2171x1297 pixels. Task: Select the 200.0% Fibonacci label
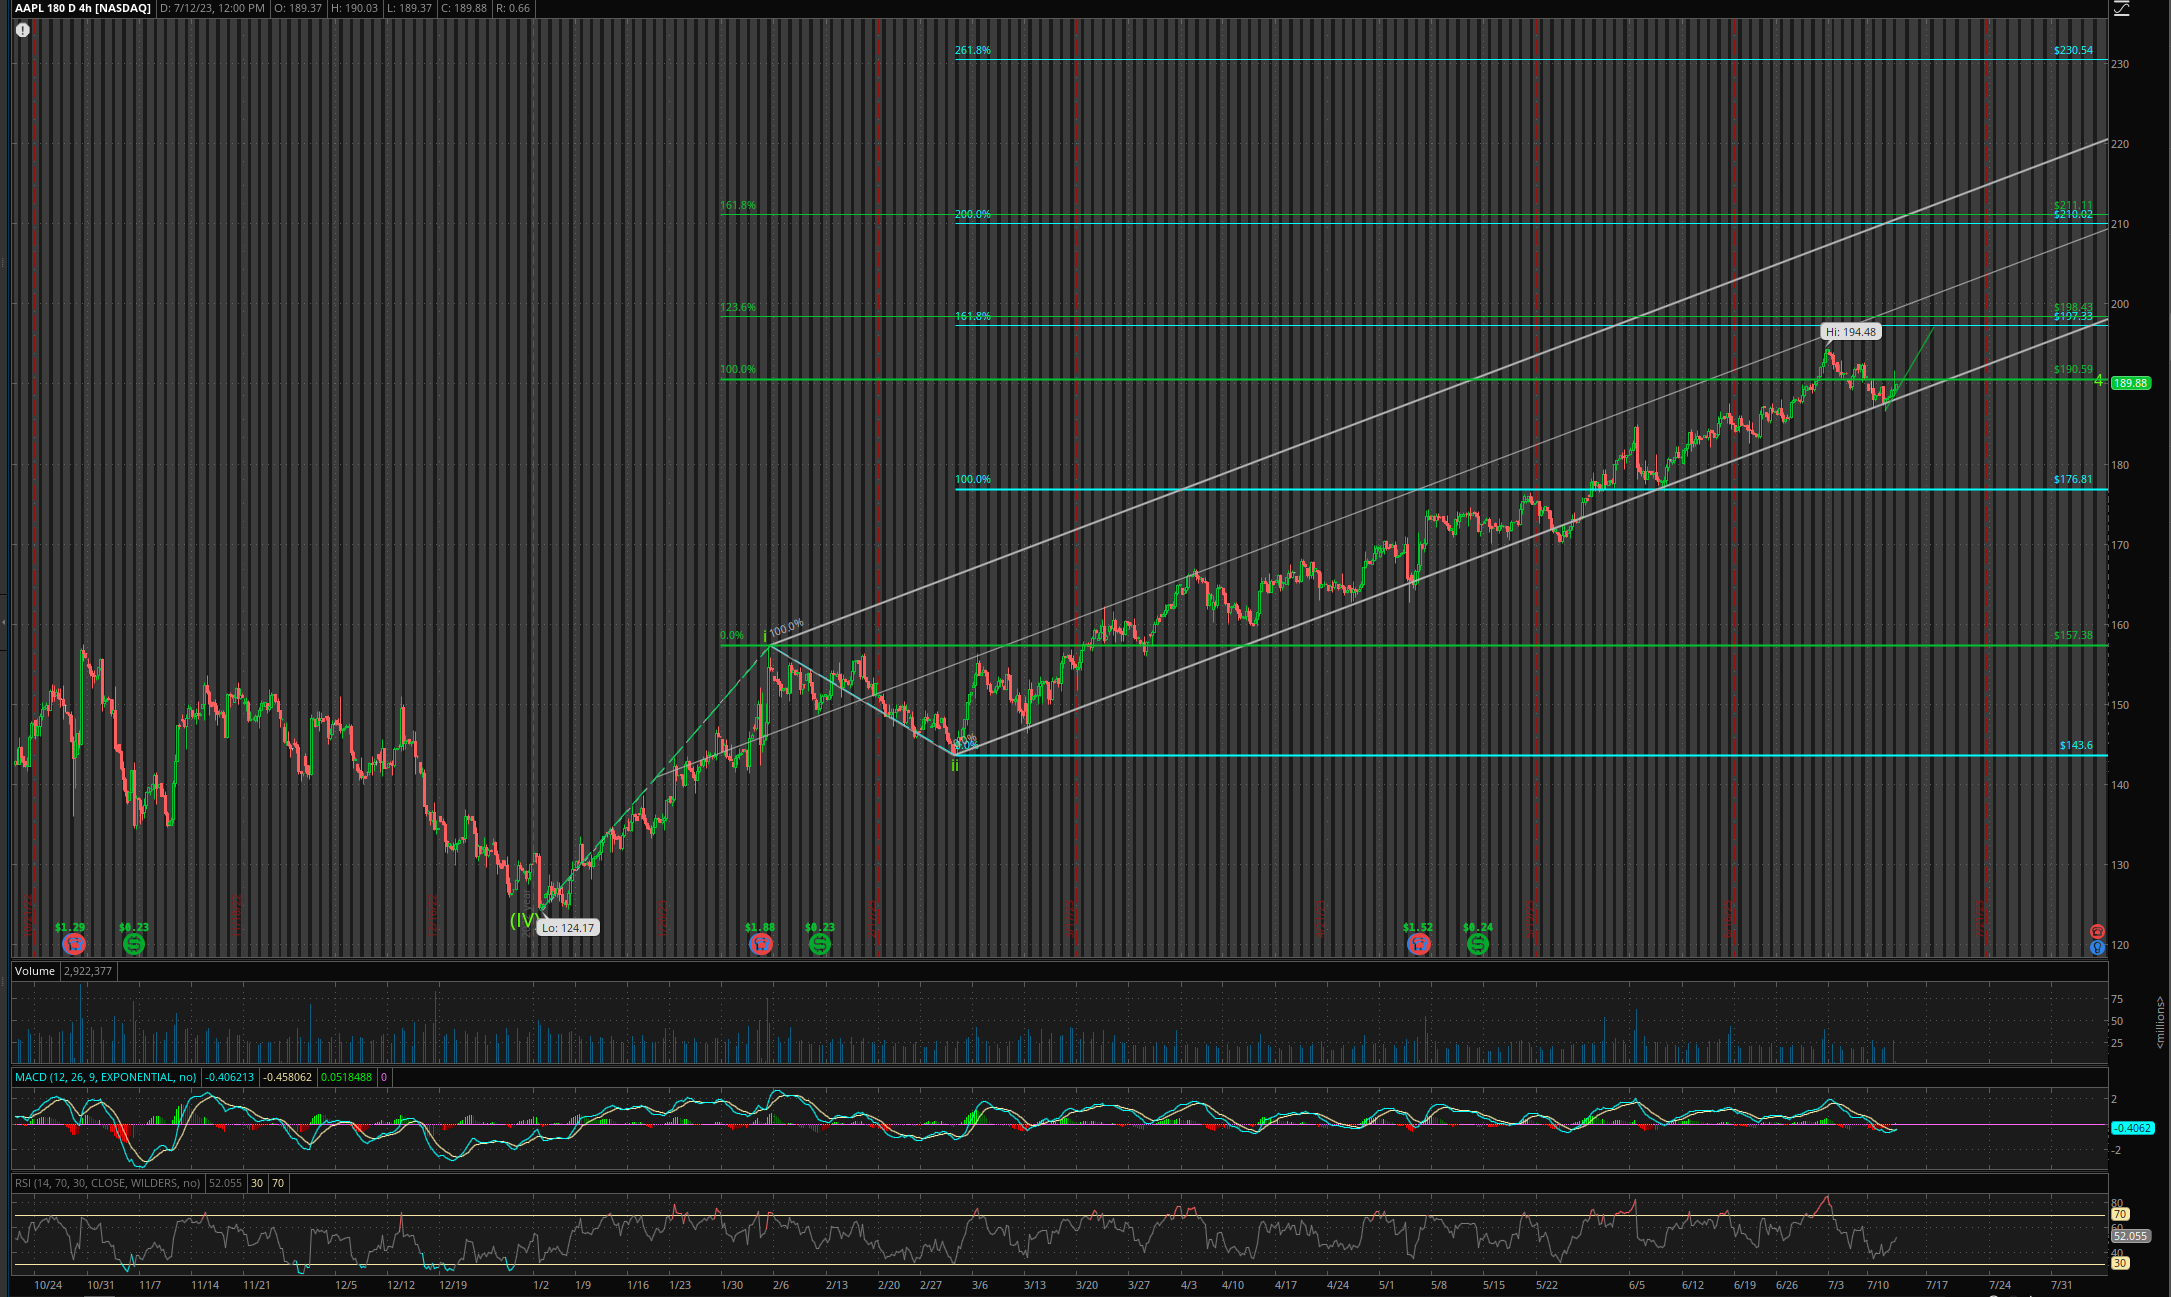[x=973, y=214]
